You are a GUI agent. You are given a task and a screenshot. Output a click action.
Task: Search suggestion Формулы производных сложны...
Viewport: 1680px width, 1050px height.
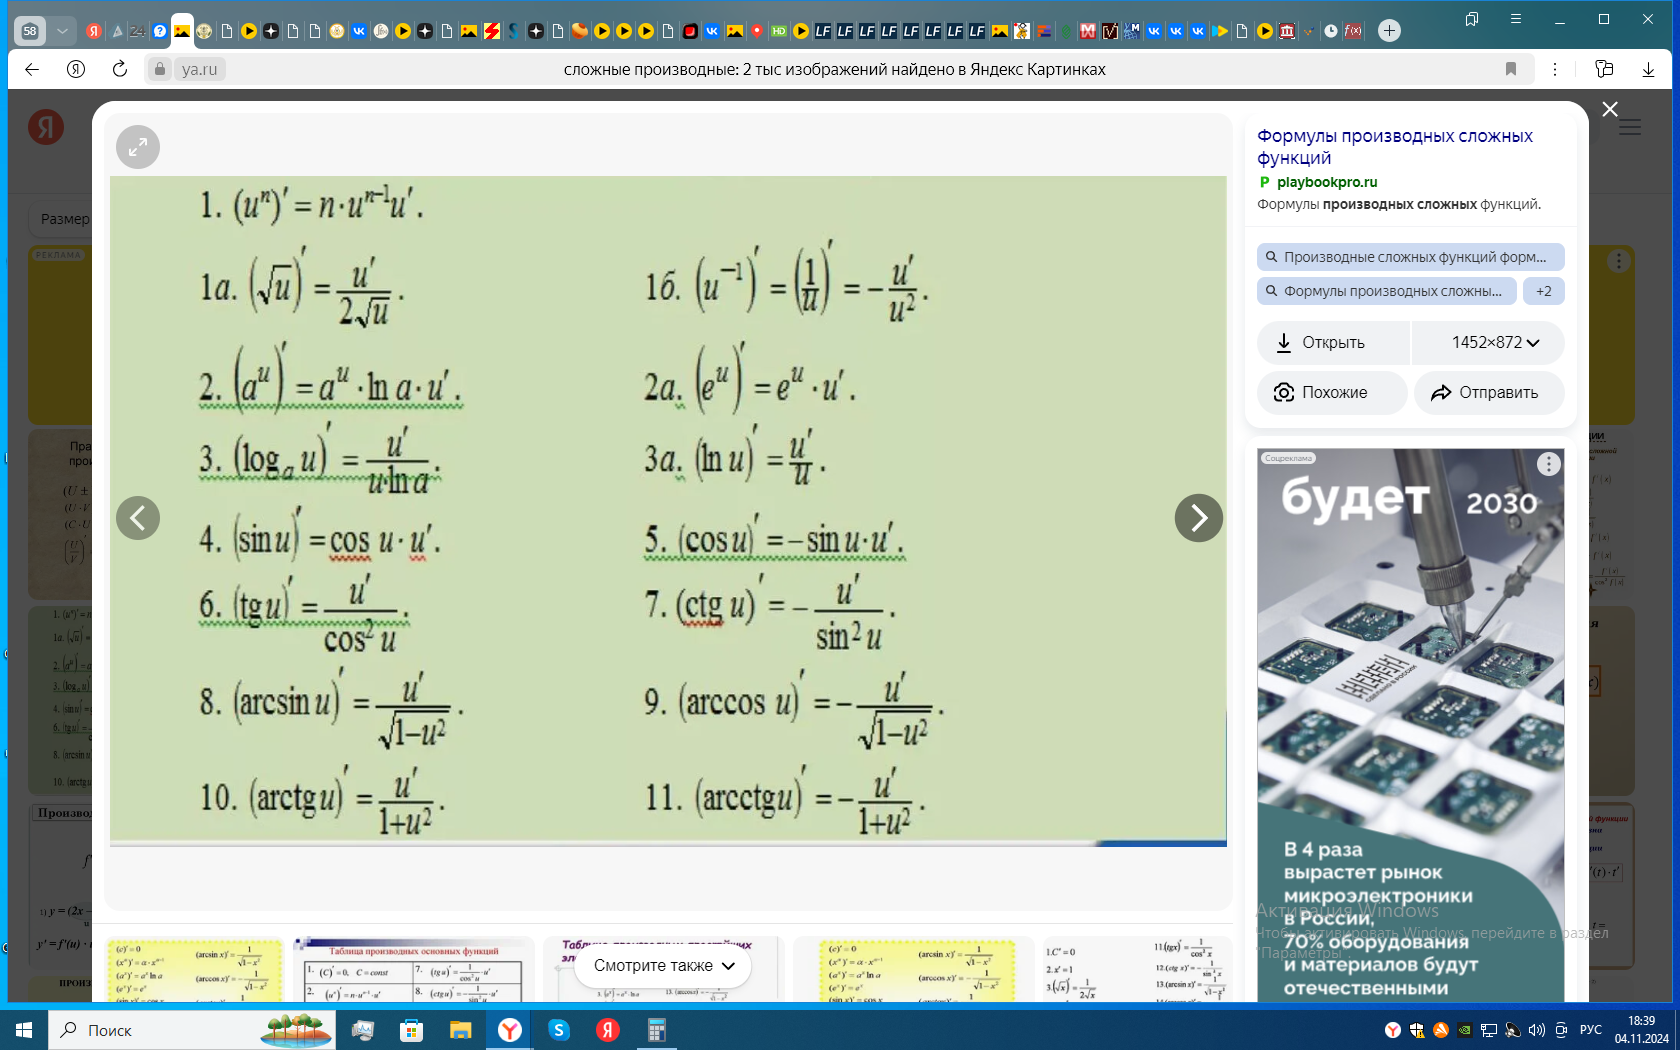coord(1387,291)
